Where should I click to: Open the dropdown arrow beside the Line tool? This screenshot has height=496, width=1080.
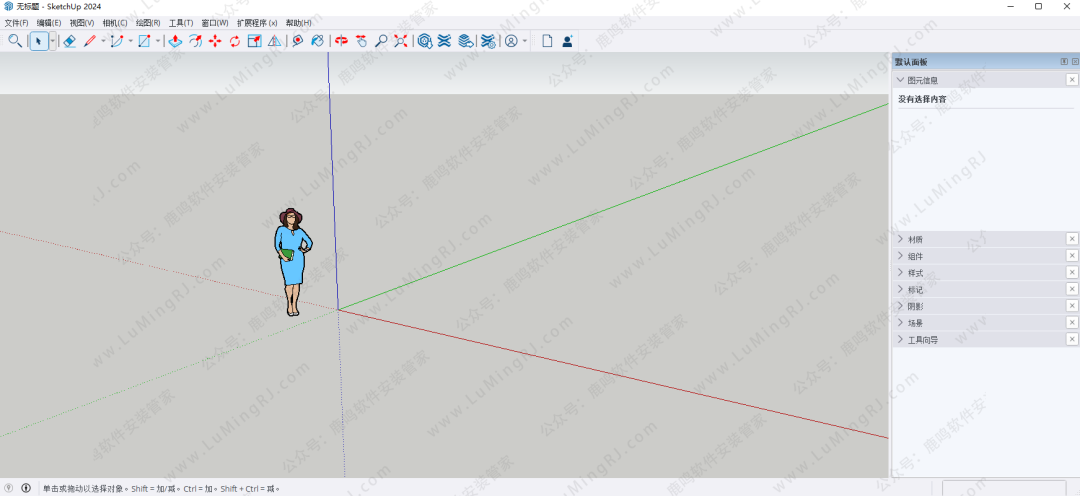tap(102, 41)
